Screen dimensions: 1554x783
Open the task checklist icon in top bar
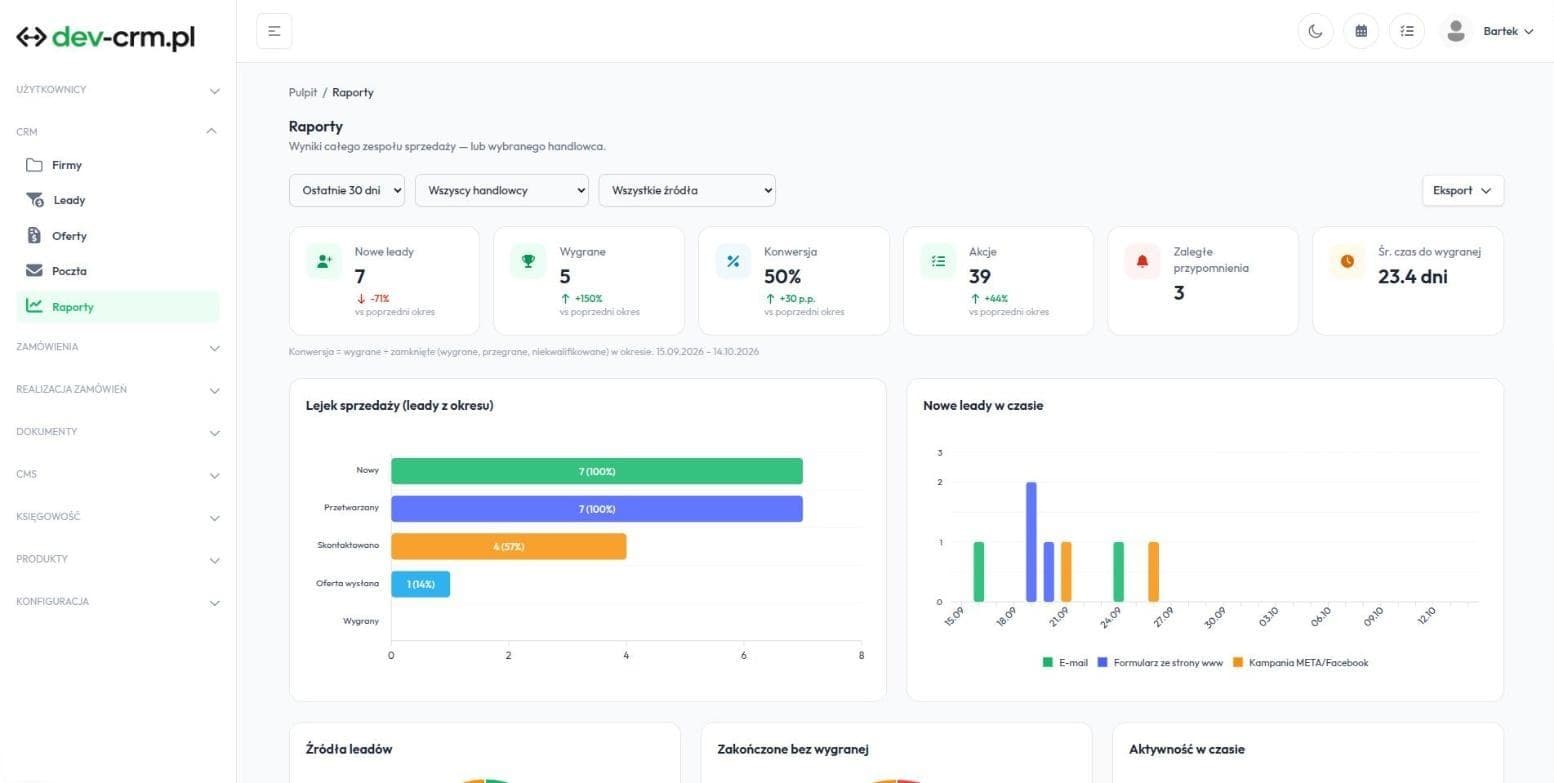click(1407, 31)
